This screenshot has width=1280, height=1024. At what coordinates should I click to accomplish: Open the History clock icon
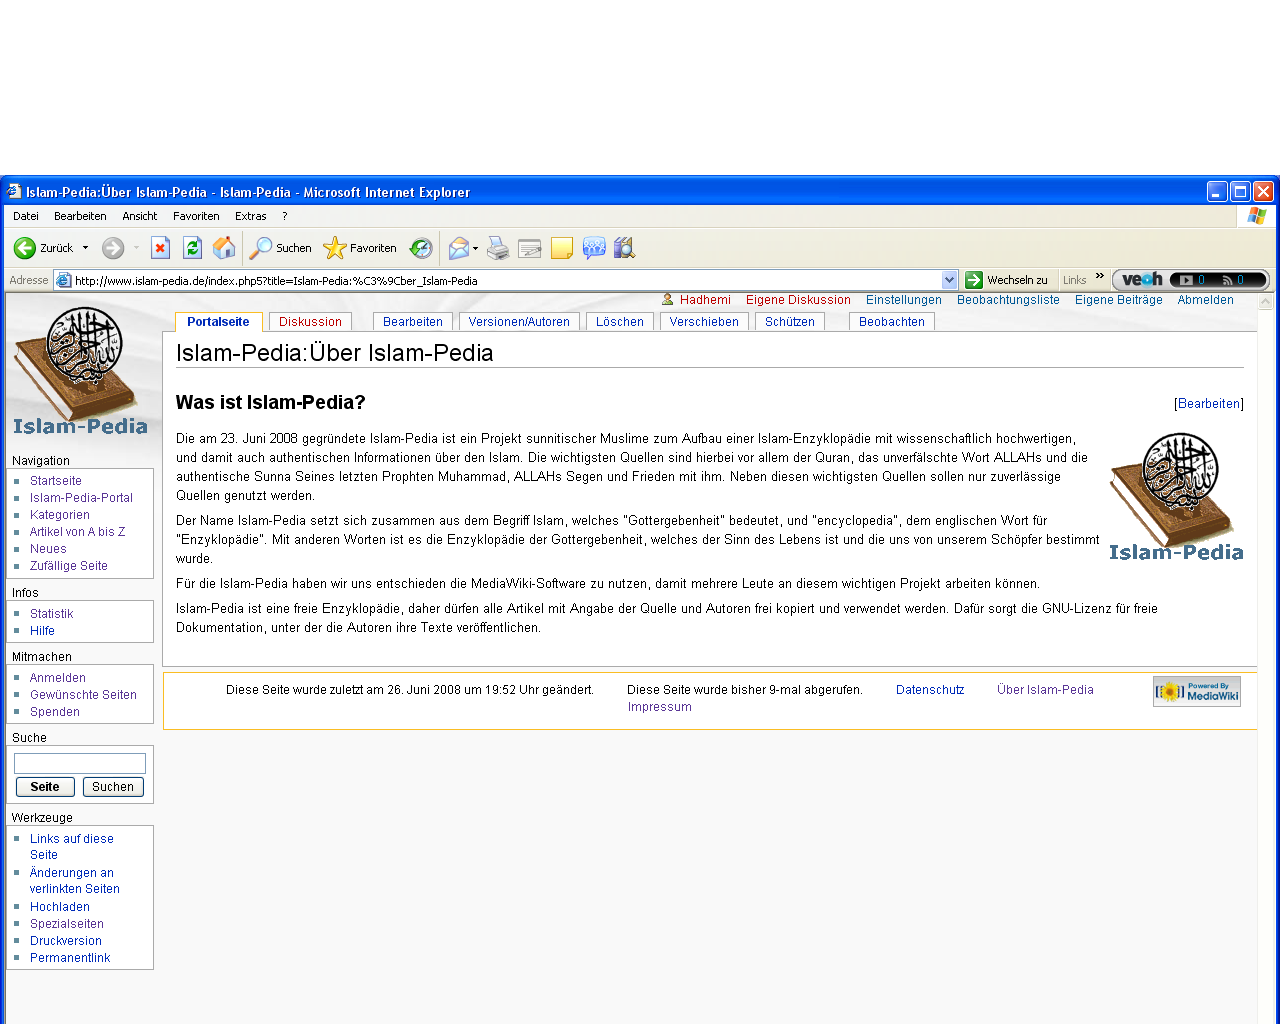coord(422,248)
